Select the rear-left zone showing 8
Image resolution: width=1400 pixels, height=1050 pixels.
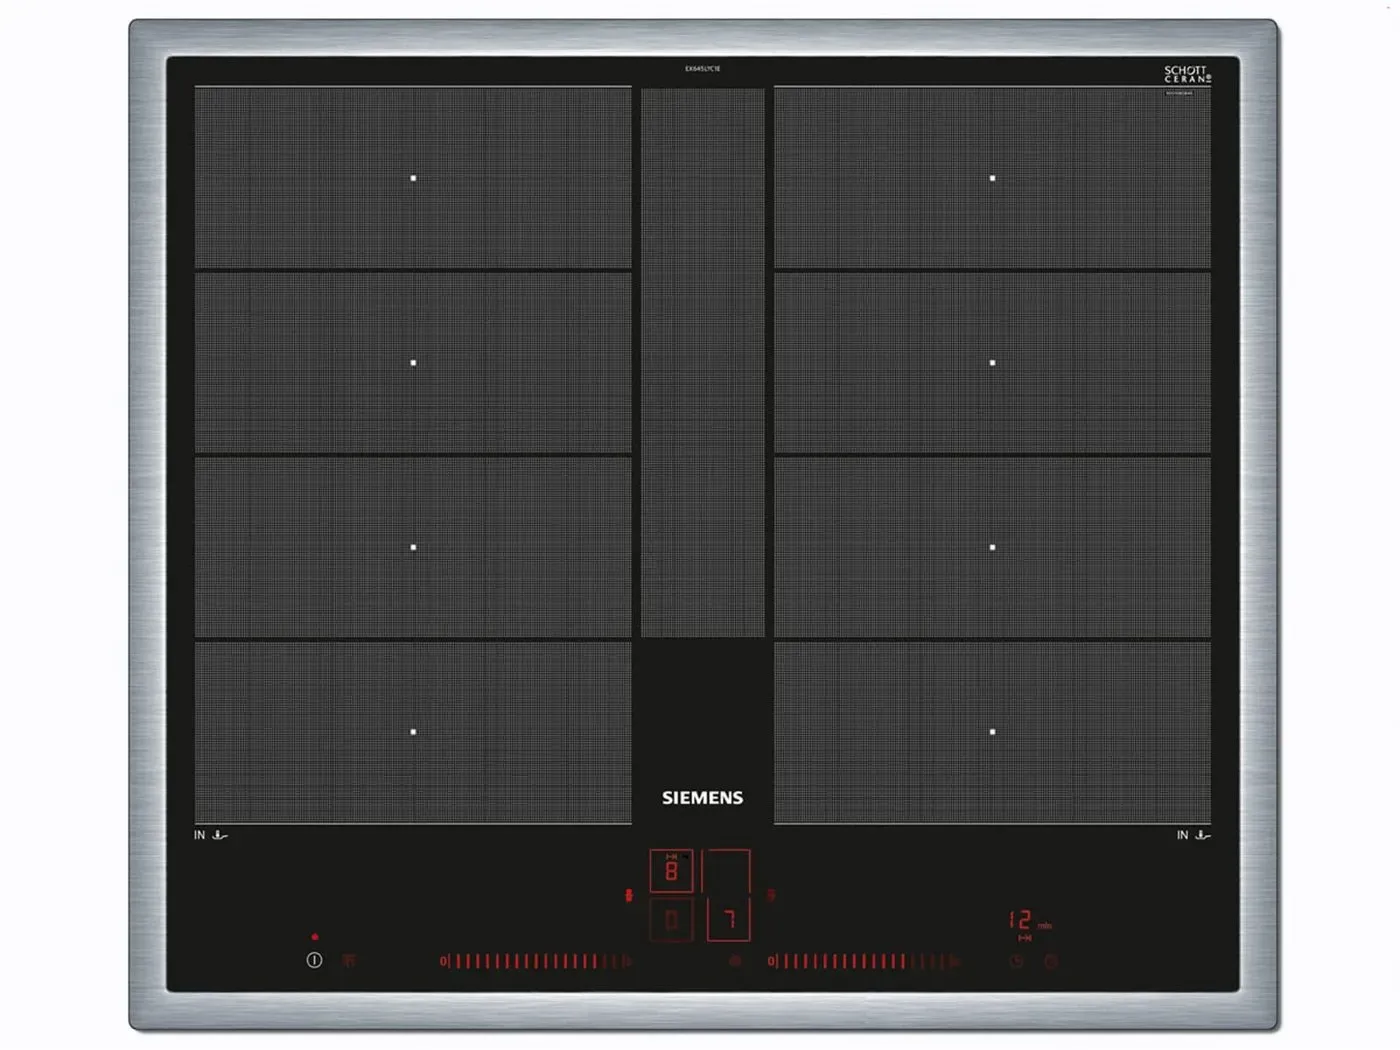click(671, 871)
